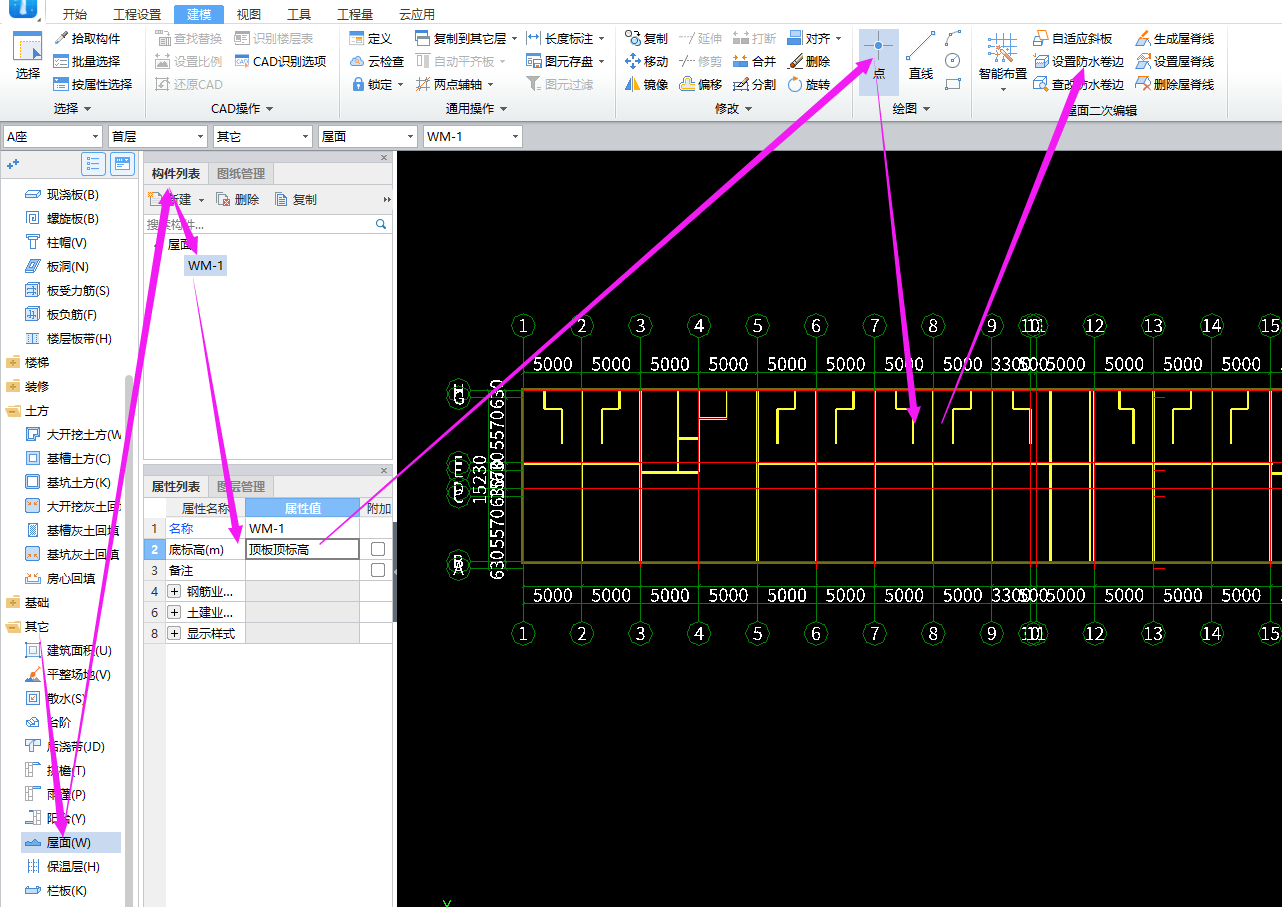Click 复制 copy tool in the Modify group
The height and width of the screenshot is (907, 1282).
646,38
